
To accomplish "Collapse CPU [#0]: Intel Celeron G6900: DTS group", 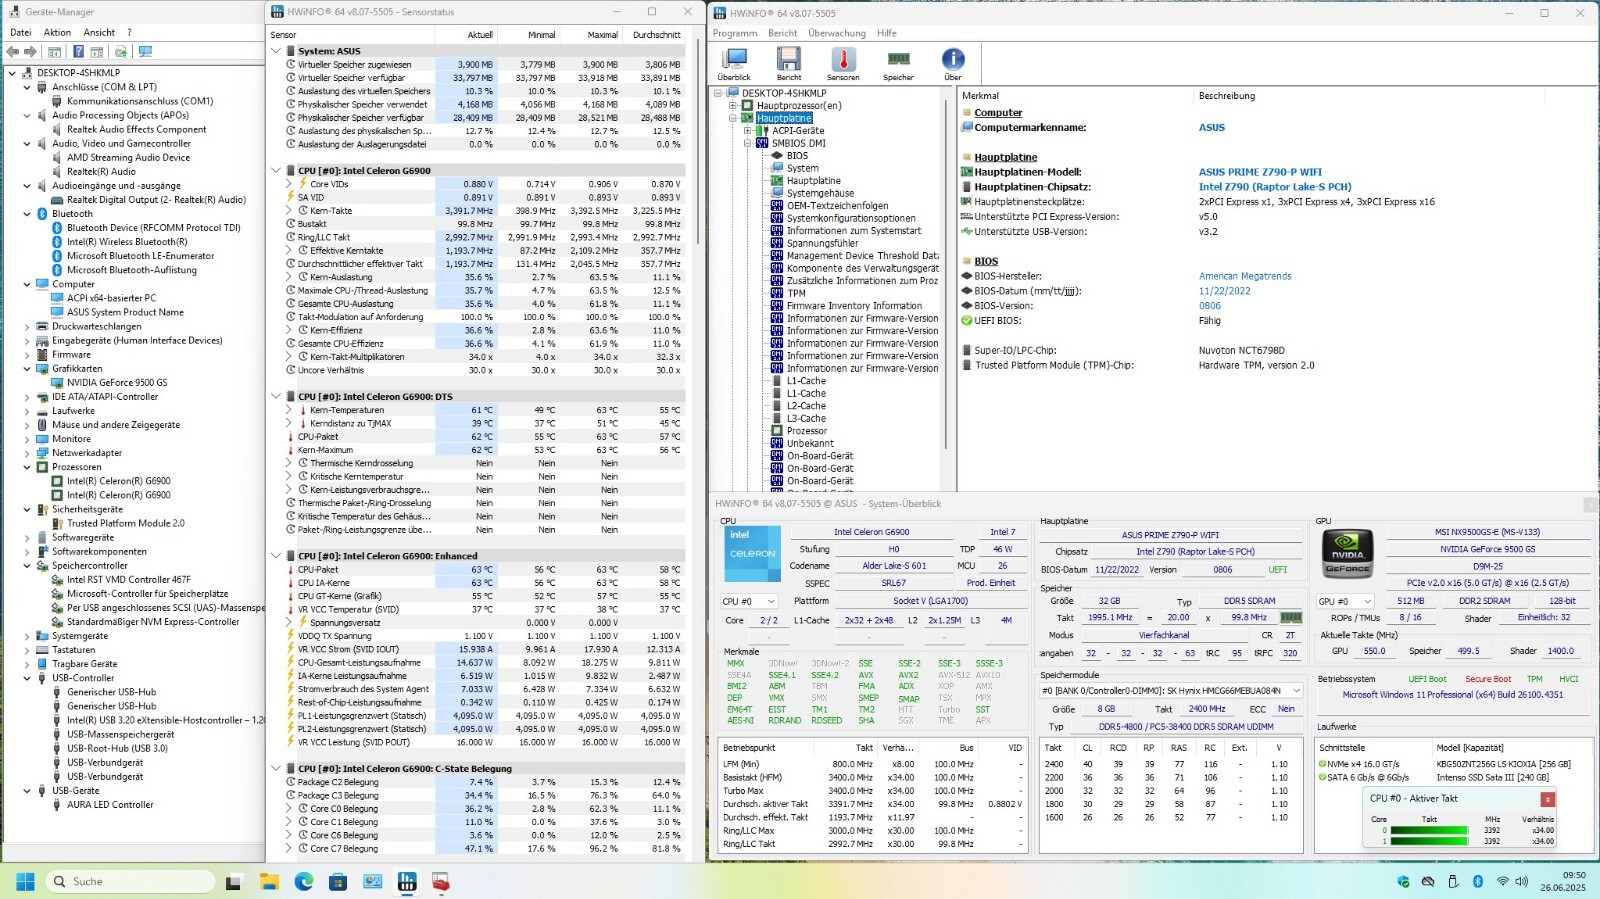I will click(277, 396).
